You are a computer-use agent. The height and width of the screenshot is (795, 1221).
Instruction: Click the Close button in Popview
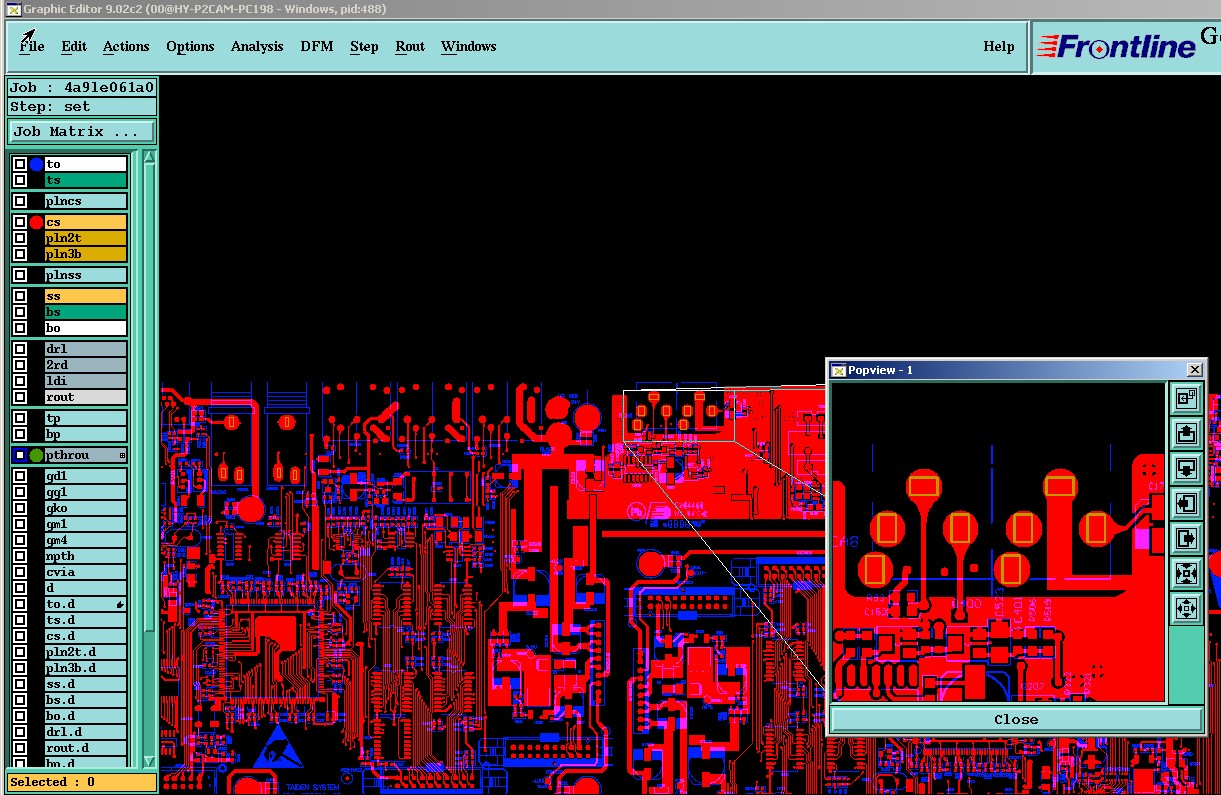1016,719
